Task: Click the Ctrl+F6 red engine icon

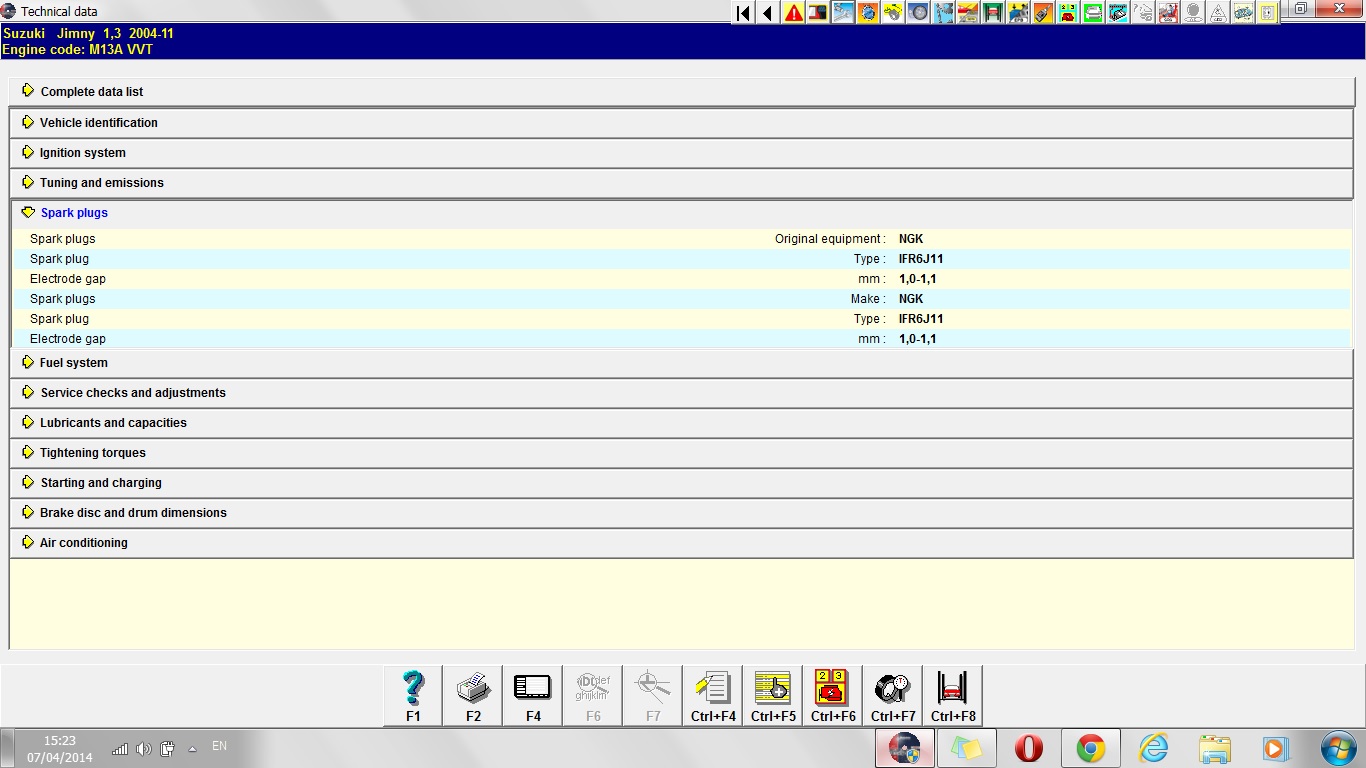Action: click(x=833, y=695)
